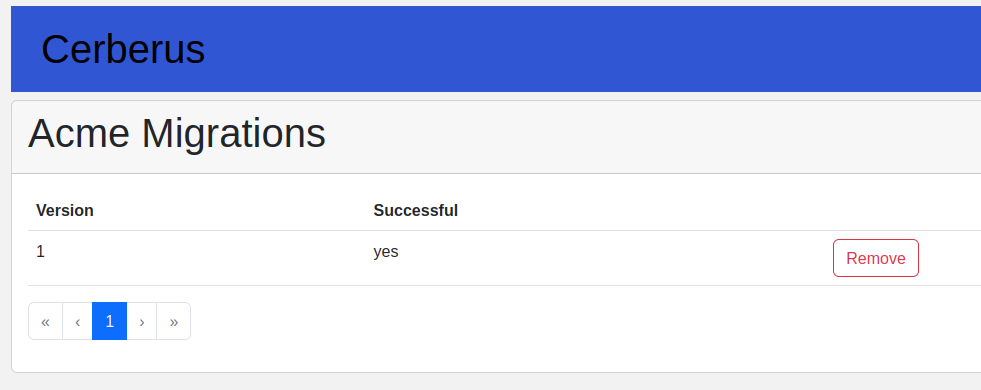The height and width of the screenshot is (390, 981).
Task: Click the Successful column header
Action: tap(415, 210)
